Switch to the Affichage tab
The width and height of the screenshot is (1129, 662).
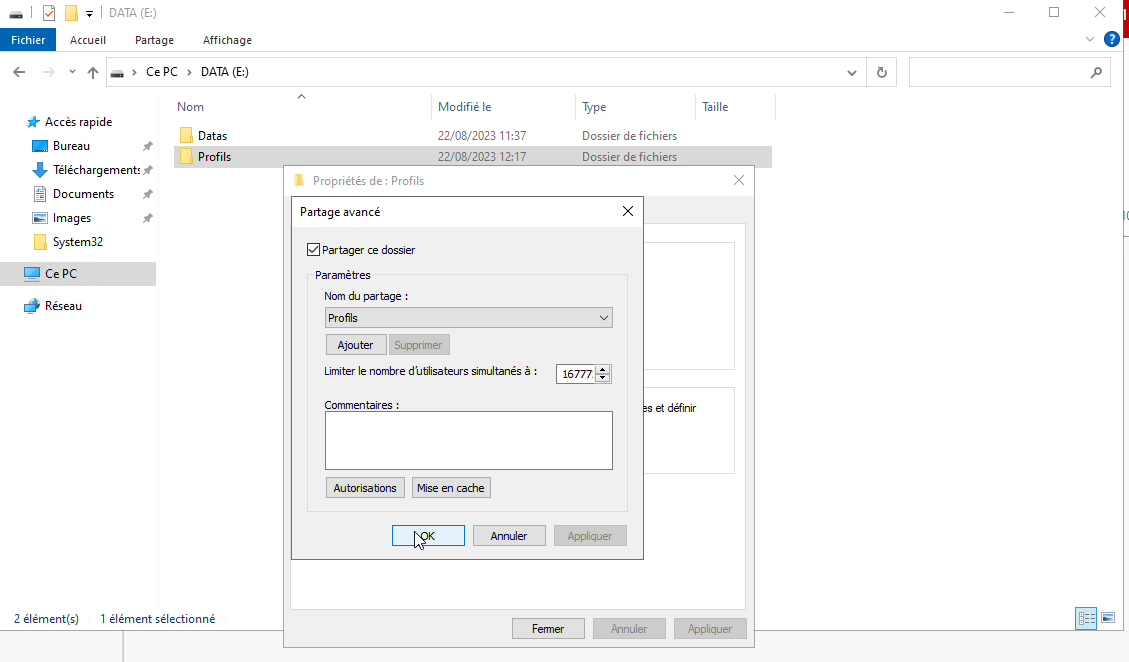(227, 40)
